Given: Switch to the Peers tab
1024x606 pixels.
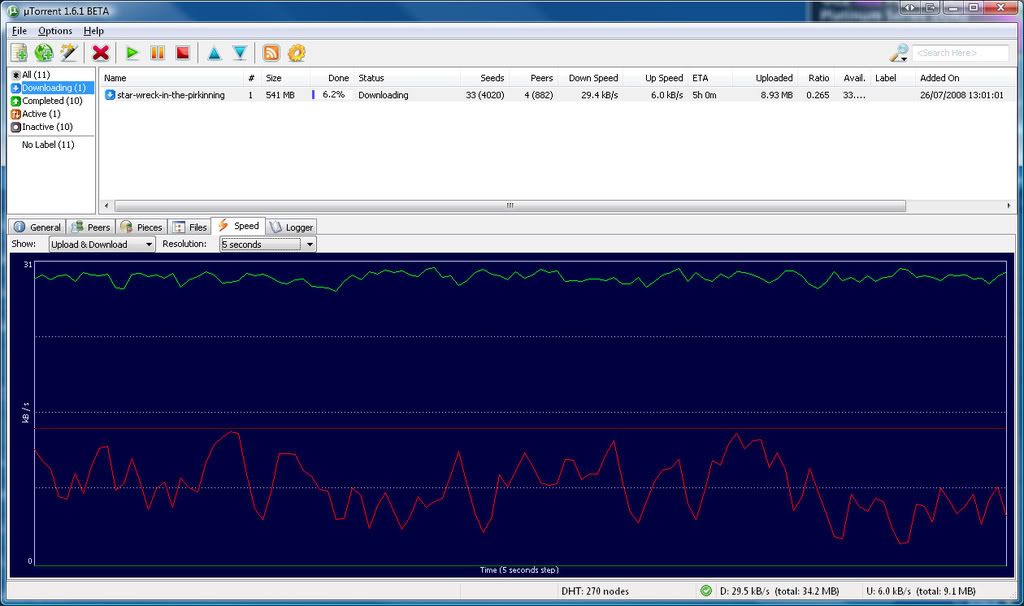Looking at the screenshot, I should tap(91, 227).
